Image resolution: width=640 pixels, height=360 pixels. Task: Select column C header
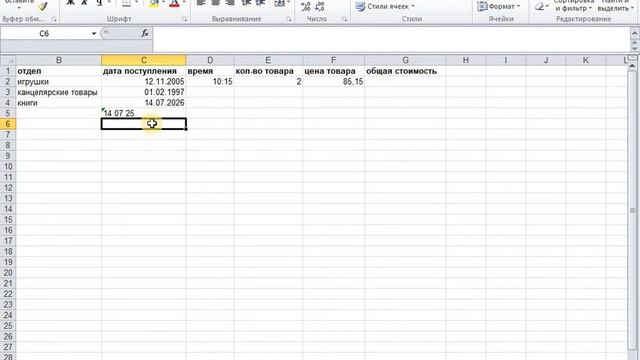(x=144, y=60)
